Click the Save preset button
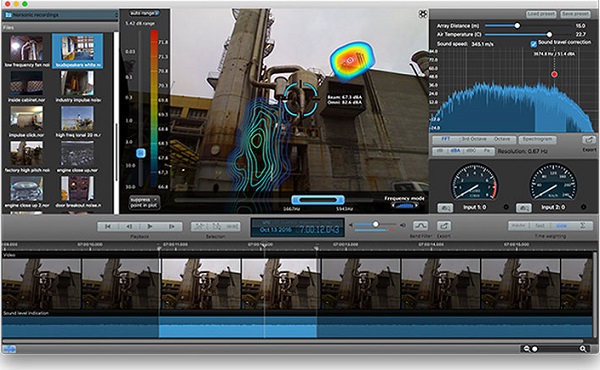The image size is (600, 370). pos(575,14)
